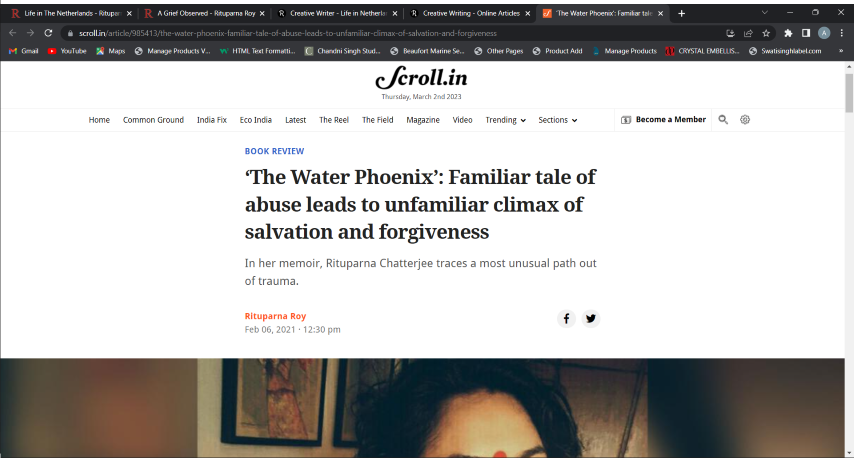Share article via Facebook icon
The height and width of the screenshot is (458, 854).
(566, 319)
